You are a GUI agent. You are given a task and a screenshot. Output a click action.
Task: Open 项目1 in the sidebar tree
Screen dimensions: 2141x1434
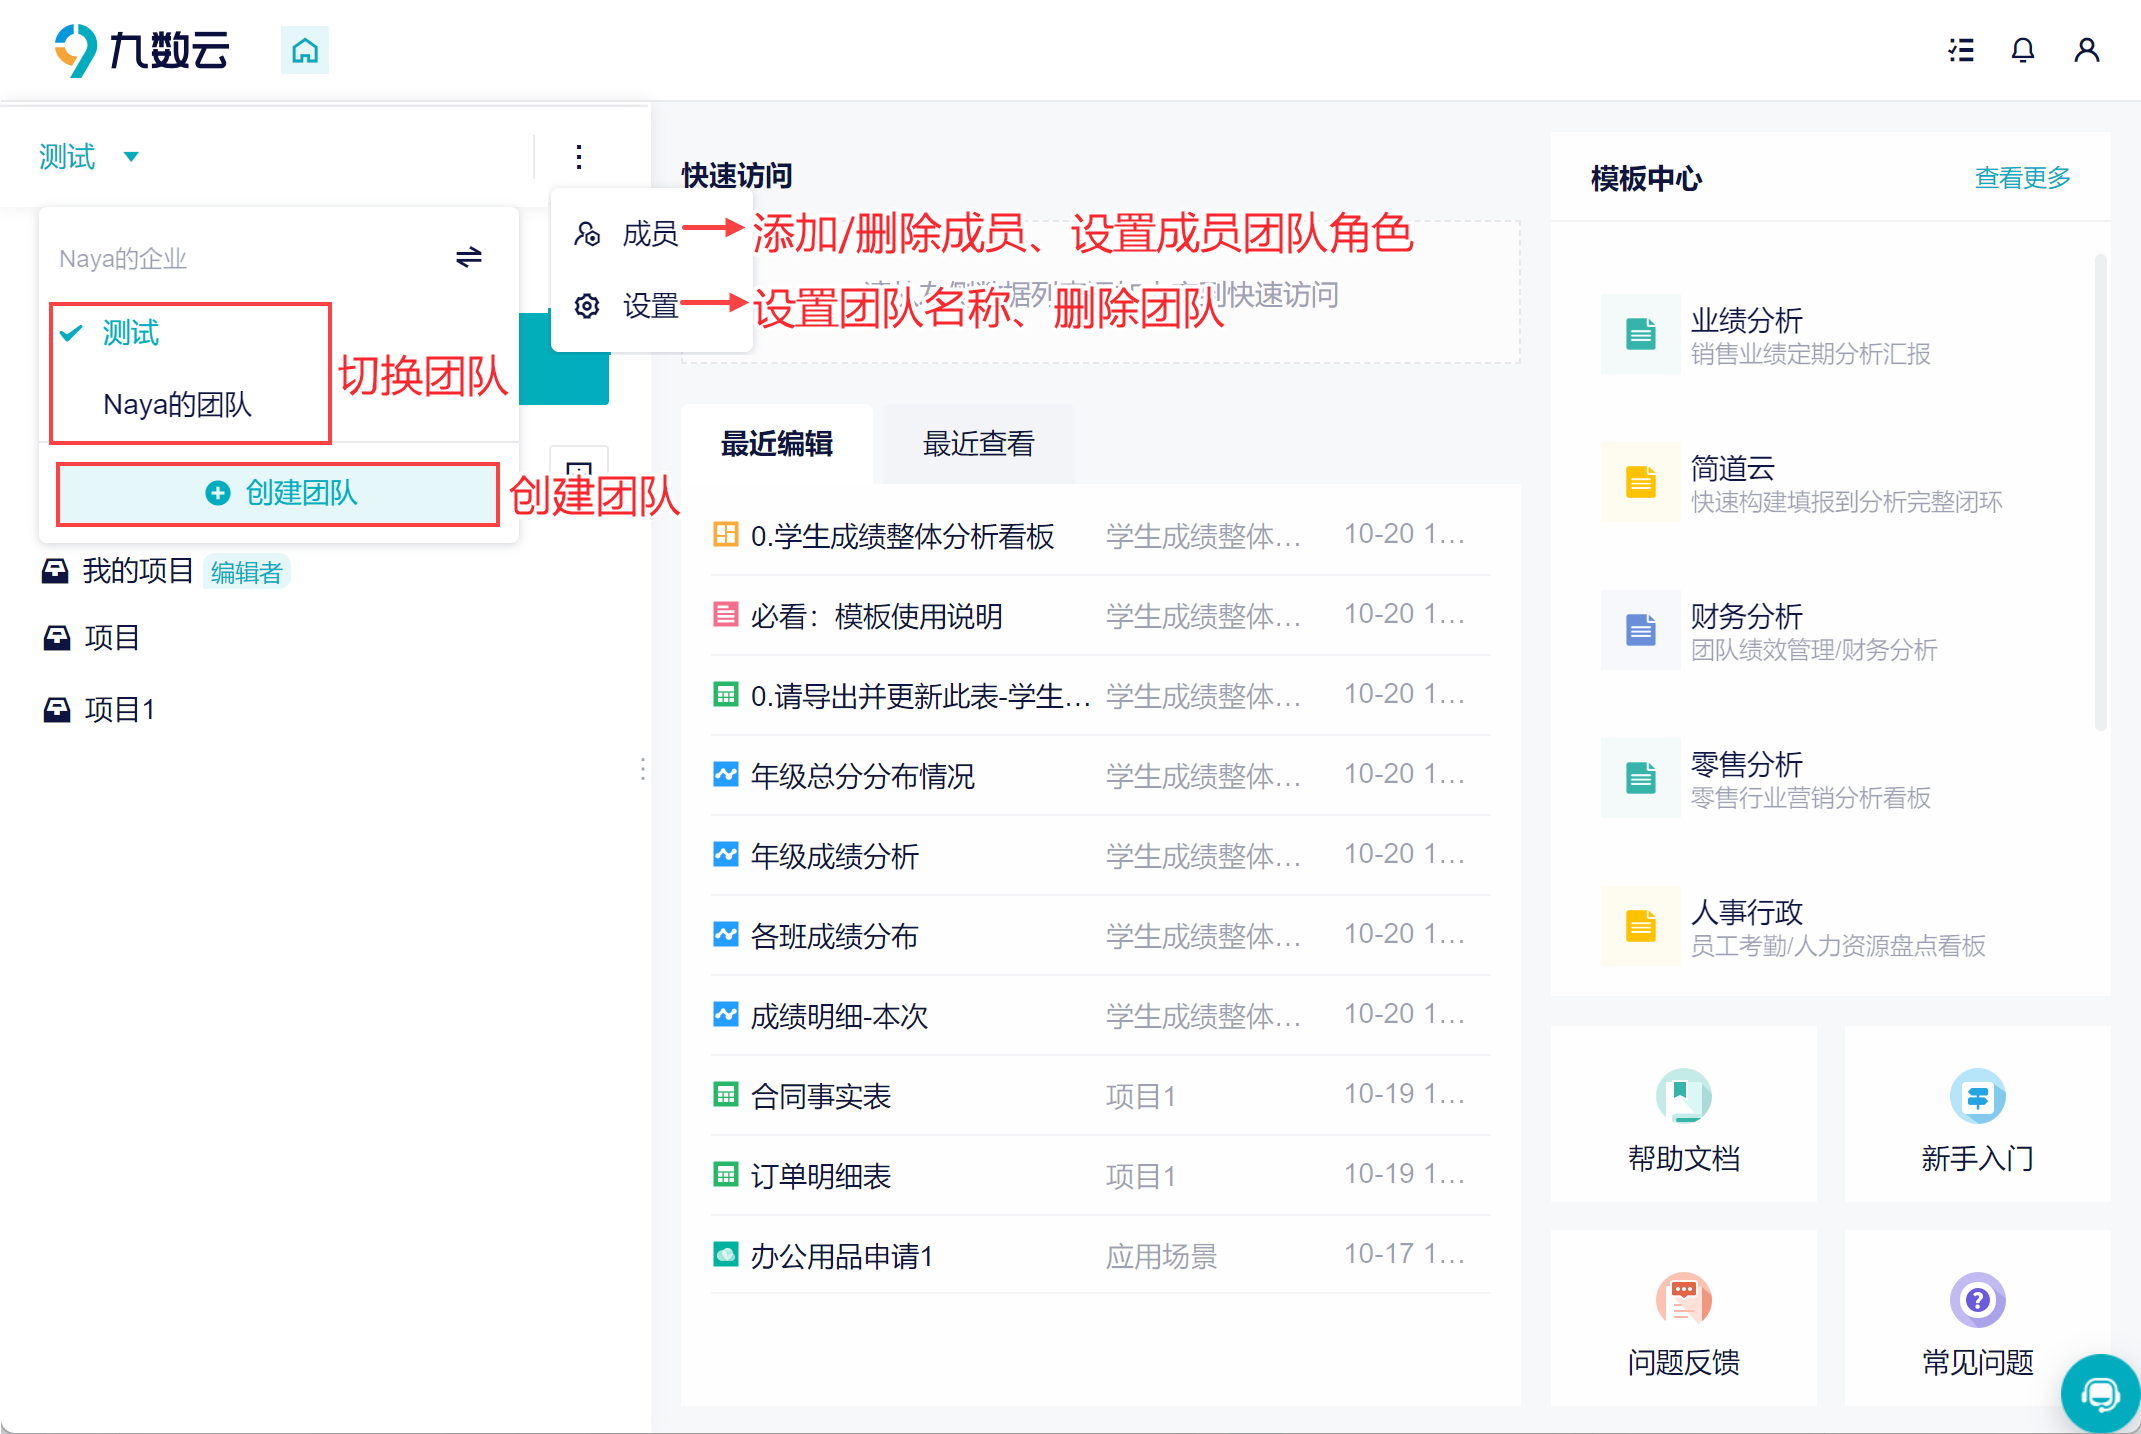pyautogui.click(x=119, y=710)
